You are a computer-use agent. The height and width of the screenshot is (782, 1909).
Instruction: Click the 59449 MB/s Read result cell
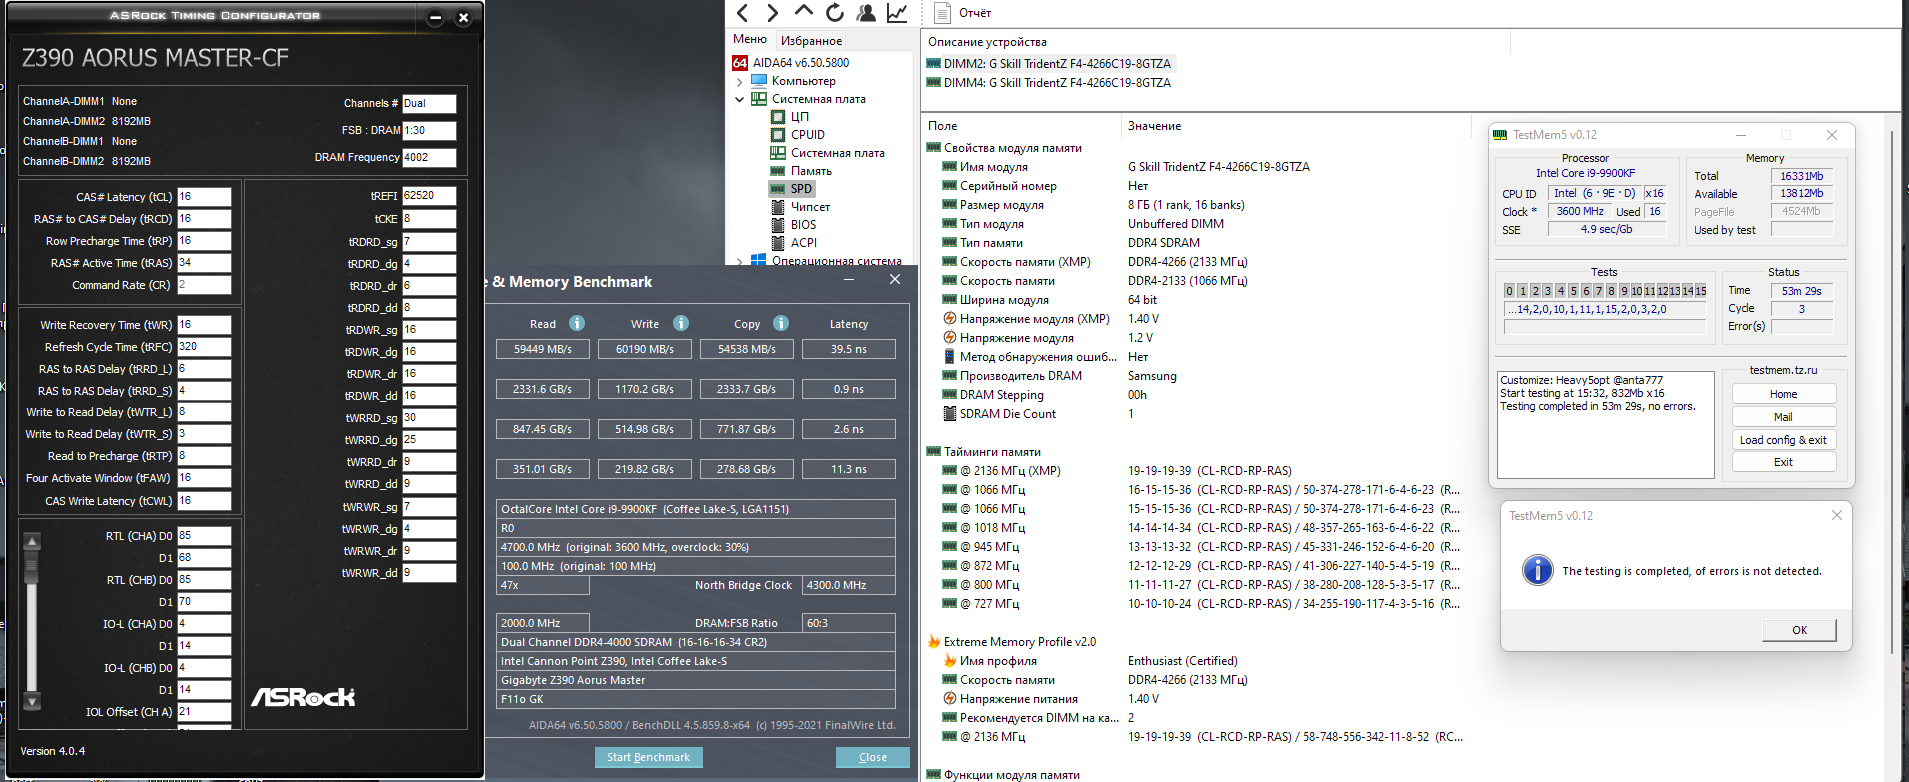(x=543, y=349)
